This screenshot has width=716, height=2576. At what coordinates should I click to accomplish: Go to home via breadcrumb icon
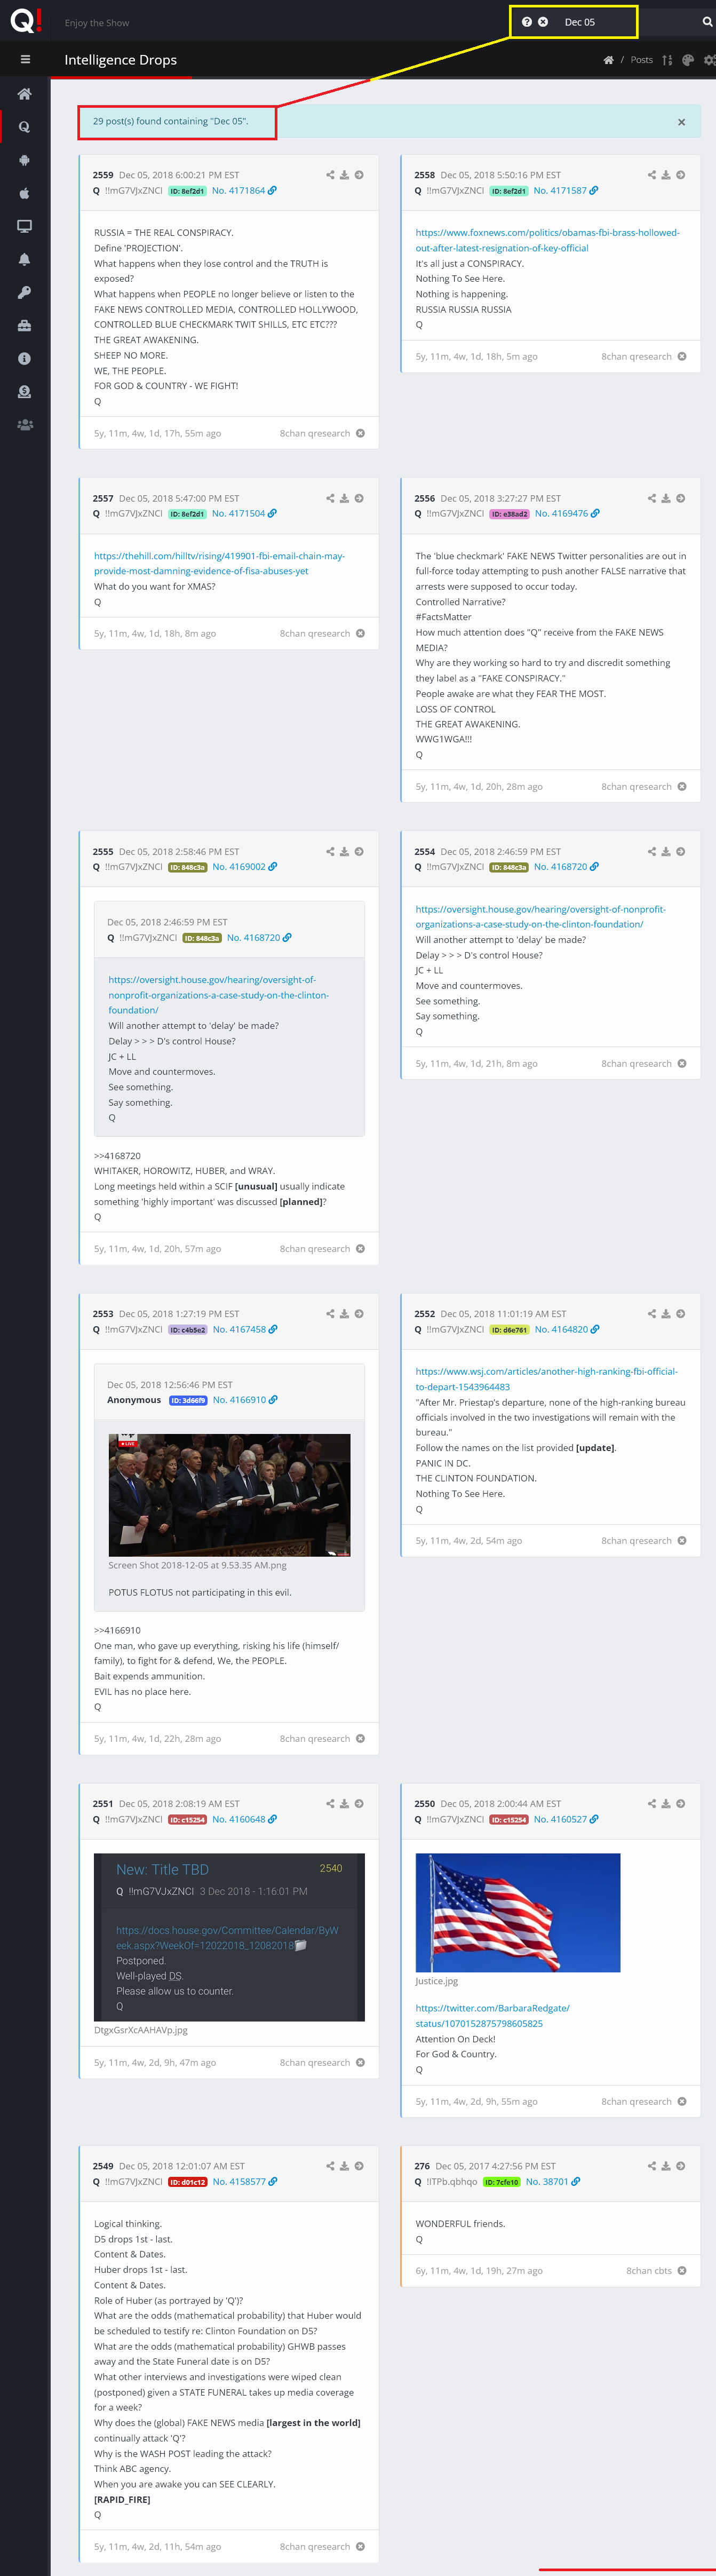pos(608,60)
